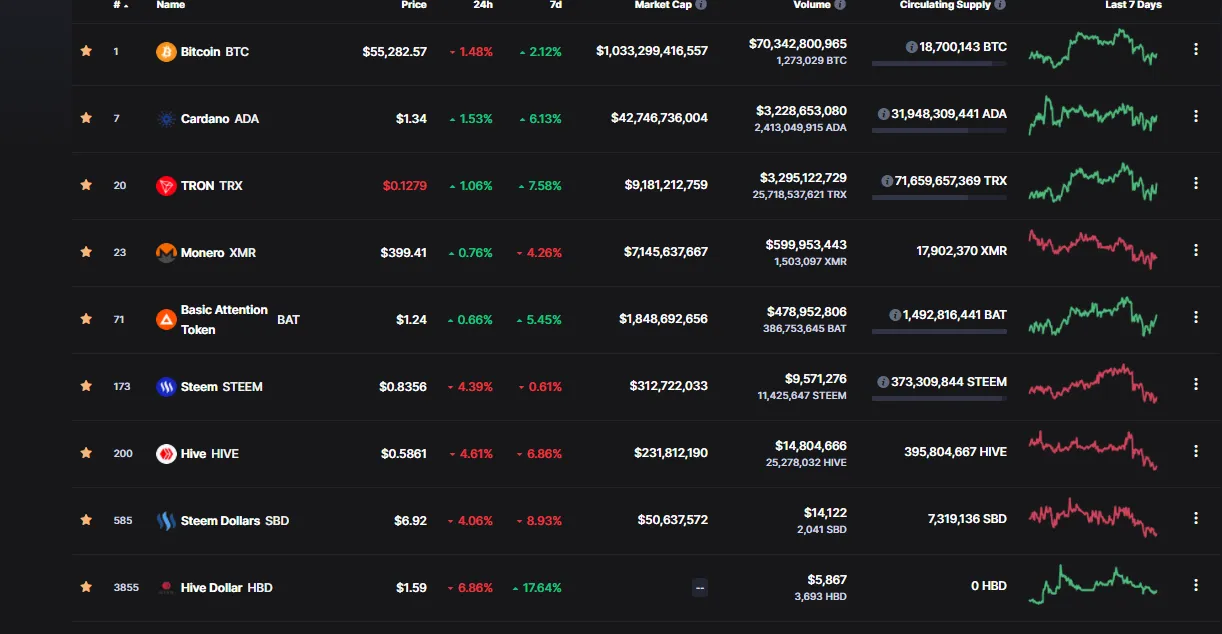Click TRON price $0.1279
Screen dimensions: 1222x634
coord(405,186)
